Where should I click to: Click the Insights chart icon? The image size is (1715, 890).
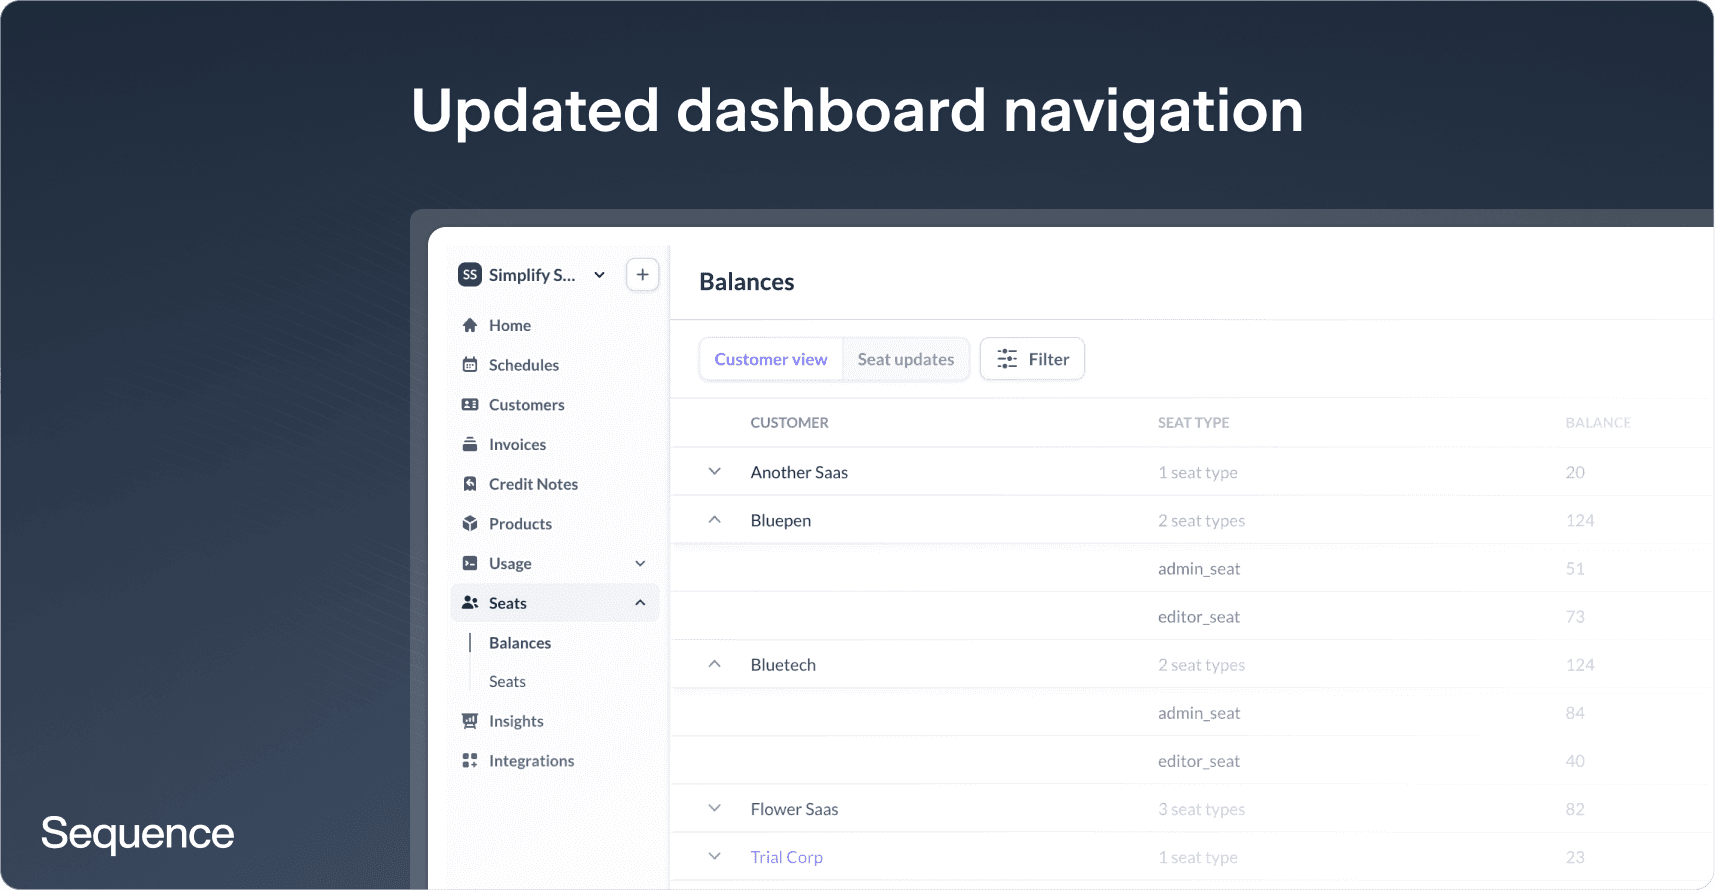pyautogui.click(x=470, y=721)
